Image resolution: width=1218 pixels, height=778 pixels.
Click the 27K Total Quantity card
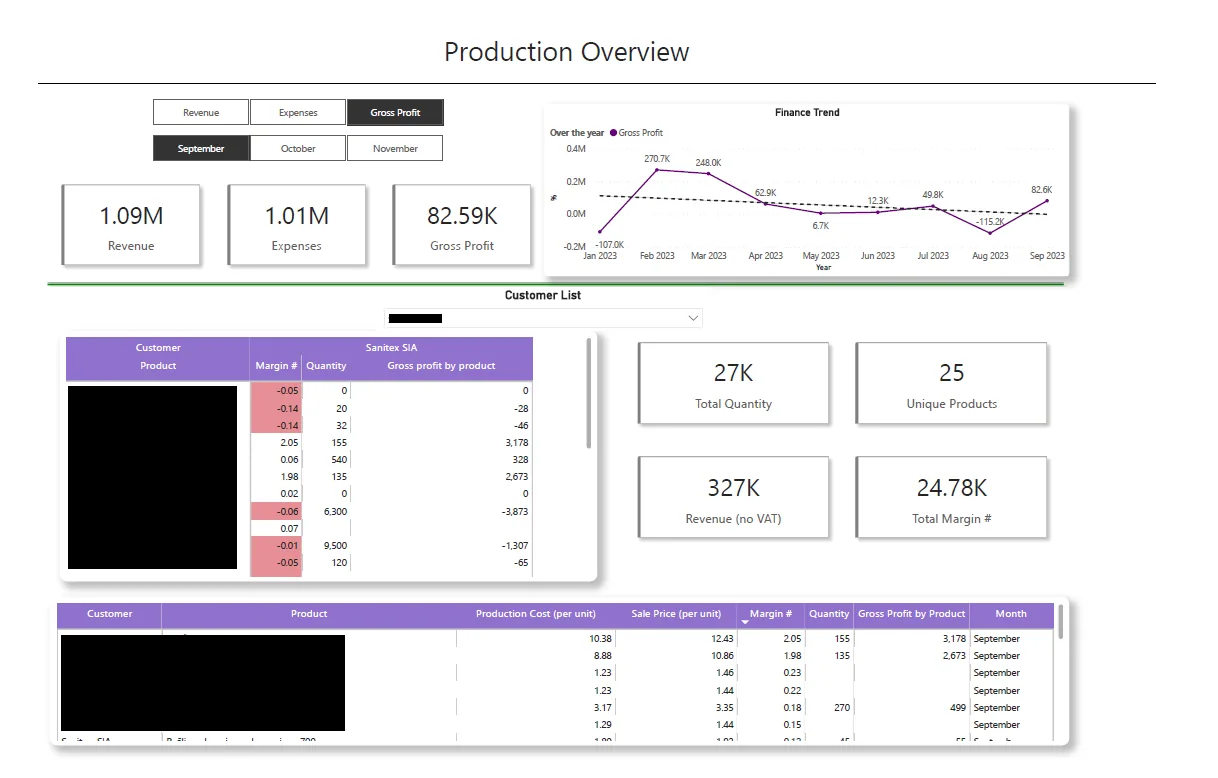click(x=734, y=384)
